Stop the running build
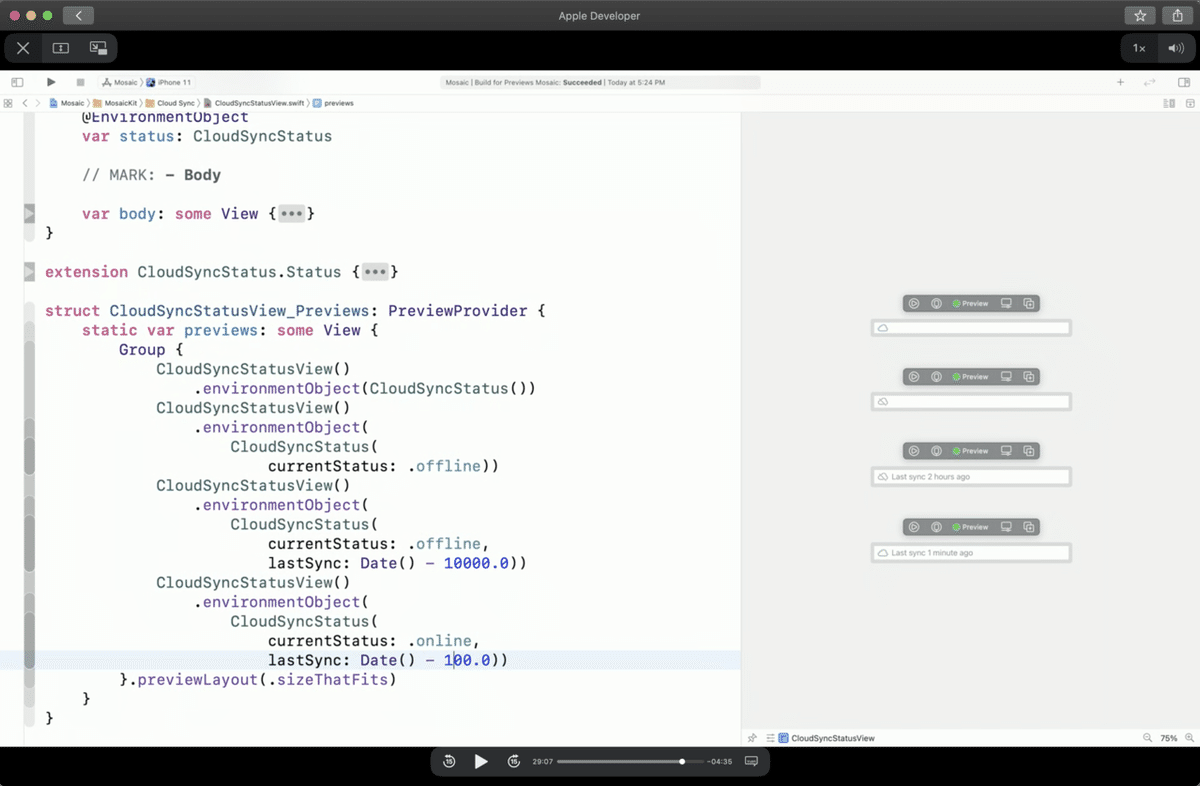 click(x=80, y=82)
